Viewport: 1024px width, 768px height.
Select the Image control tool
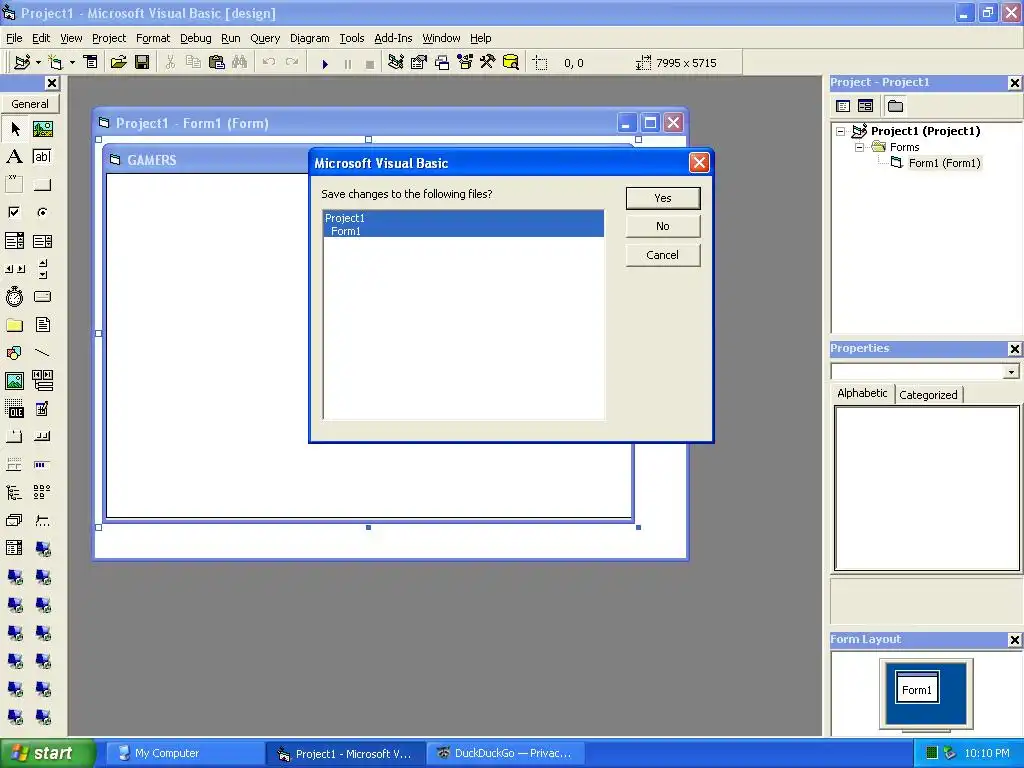tap(14, 381)
